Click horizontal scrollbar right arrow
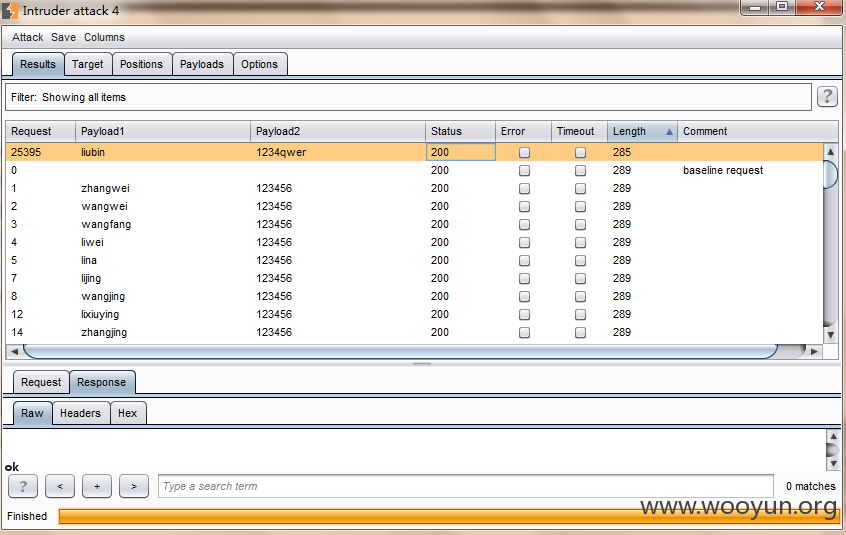This screenshot has width=846, height=535. coord(814,351)
